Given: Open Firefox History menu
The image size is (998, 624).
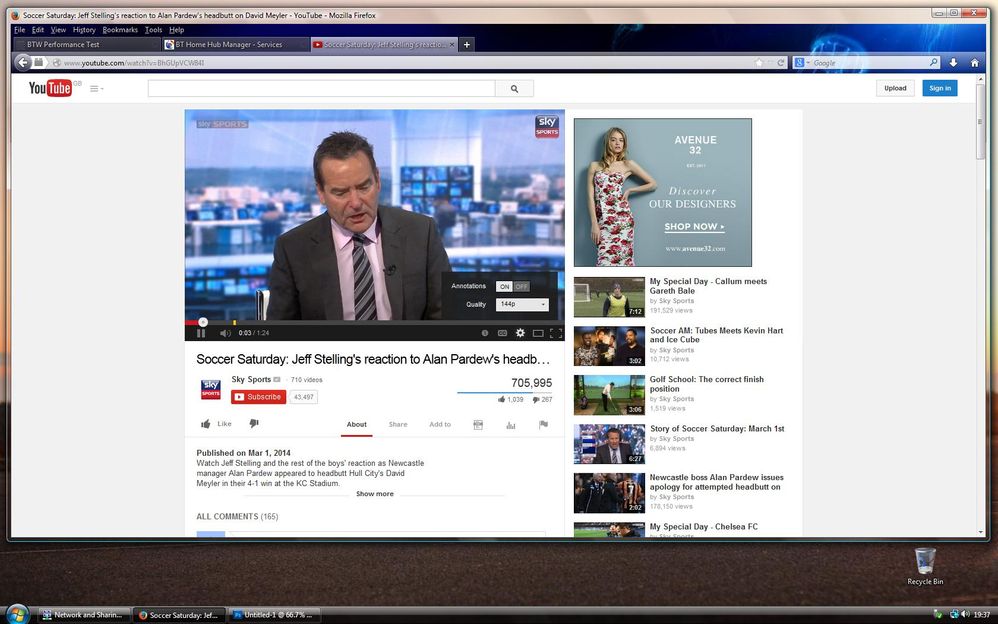Looking at the screenshot, I should coord(84,30).
